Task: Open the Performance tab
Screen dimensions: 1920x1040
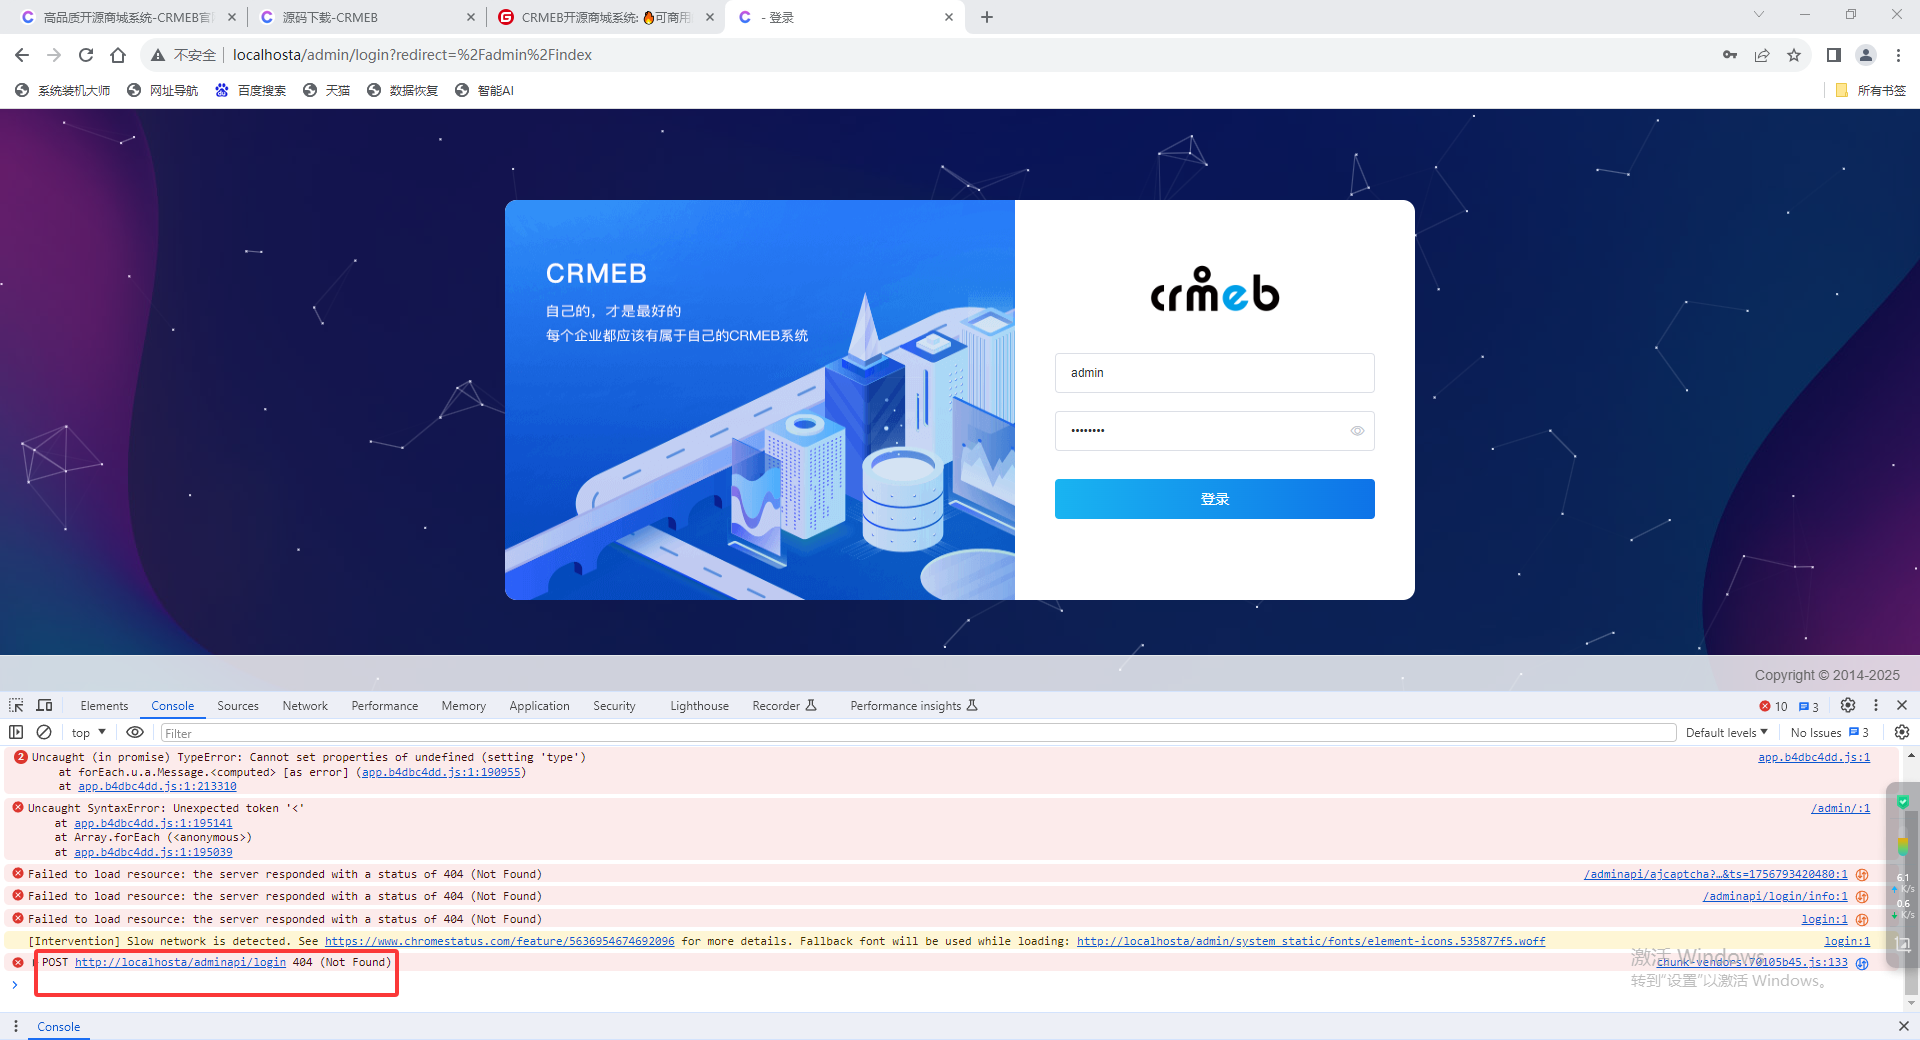Action: coord(385,706)
